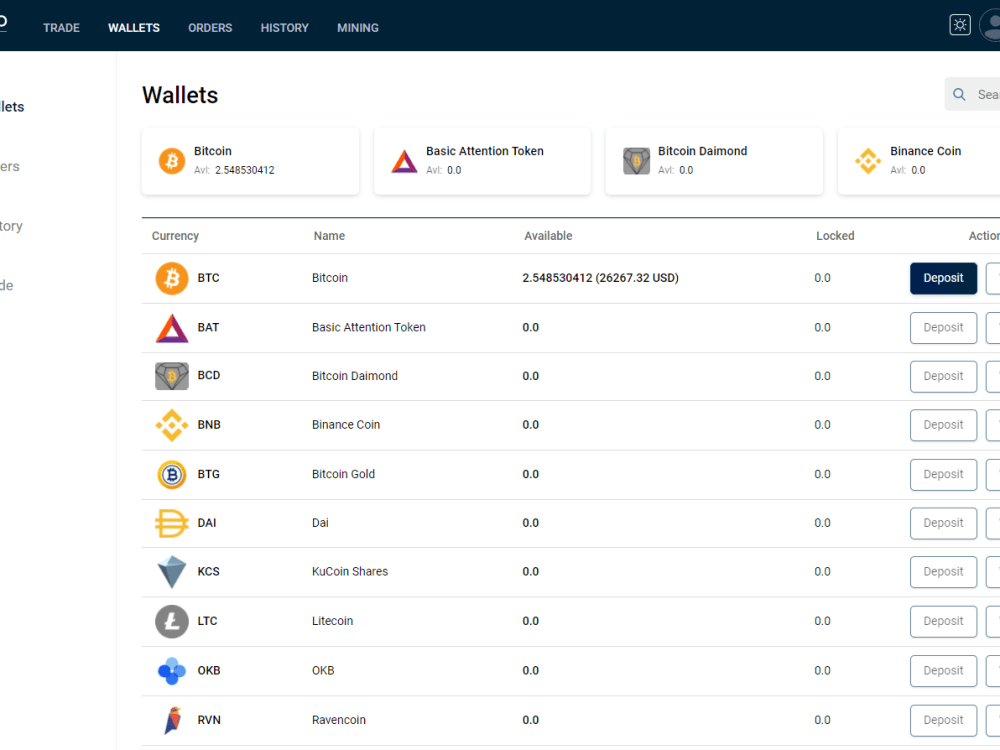The height and width of the screenshot is (750, 1000).
Task: Focus the wallet search field
Action: pyautogui.click(x=972, y=94)
